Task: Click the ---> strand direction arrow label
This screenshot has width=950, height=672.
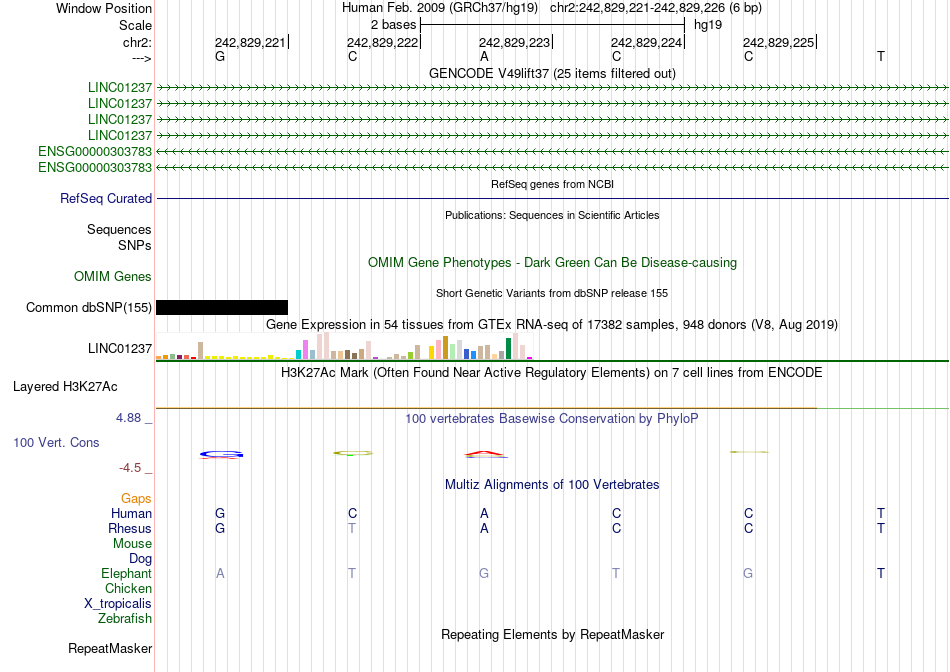Action: click(142, 58)
